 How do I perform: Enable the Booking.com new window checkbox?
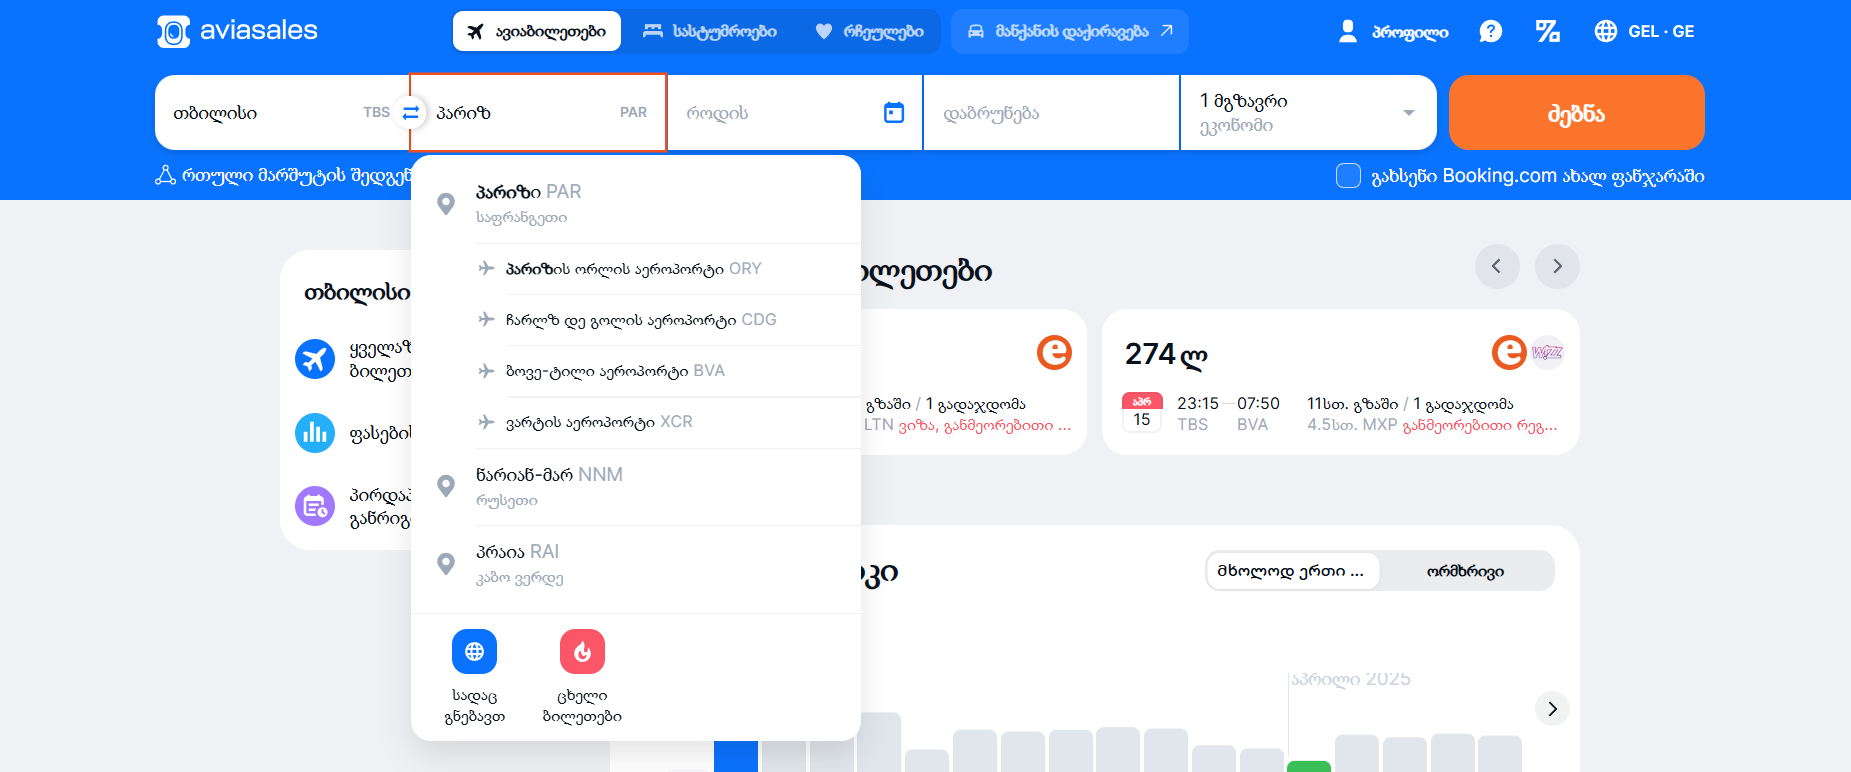1348,176
